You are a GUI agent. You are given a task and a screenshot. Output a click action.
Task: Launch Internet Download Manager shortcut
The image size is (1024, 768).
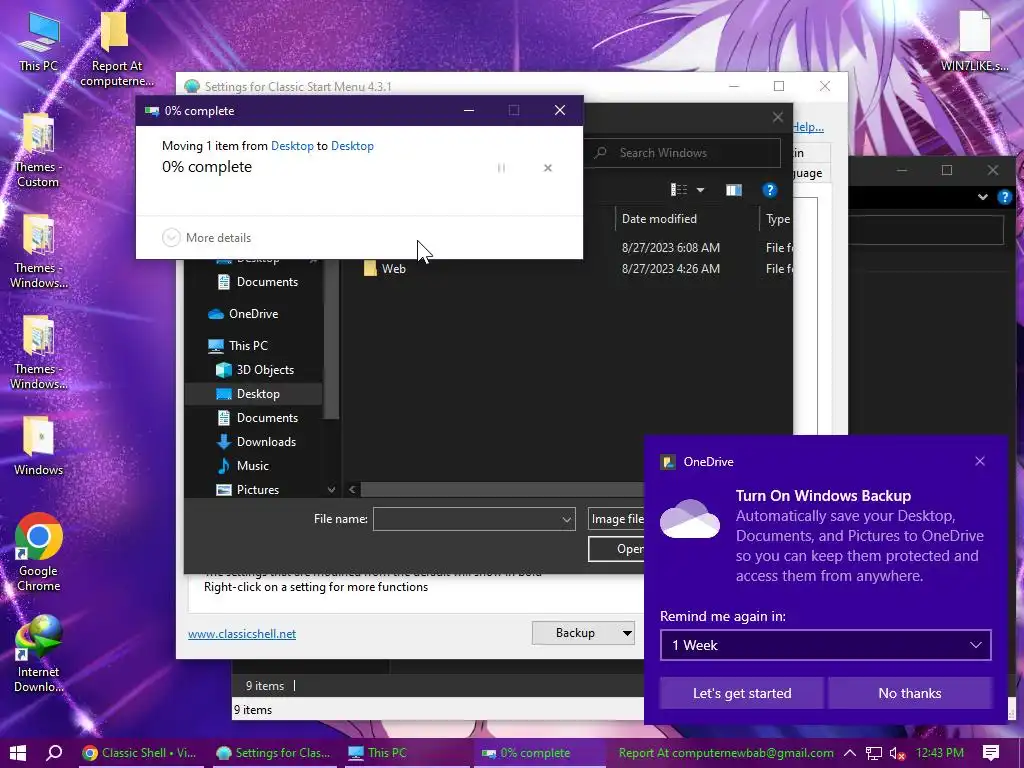(x=38, y=653)
